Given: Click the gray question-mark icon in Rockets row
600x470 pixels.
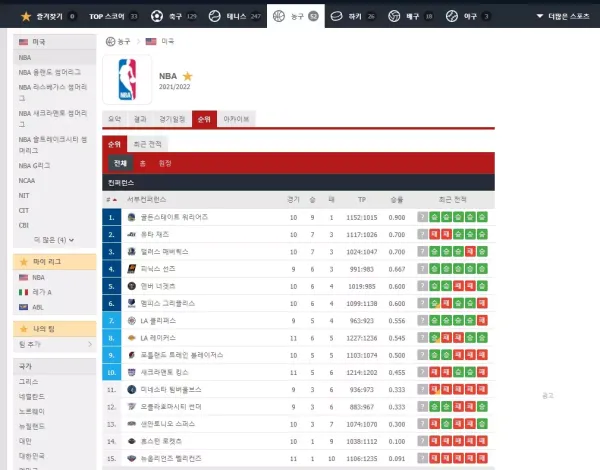Looking at the screenshot, I should (422, 441).
